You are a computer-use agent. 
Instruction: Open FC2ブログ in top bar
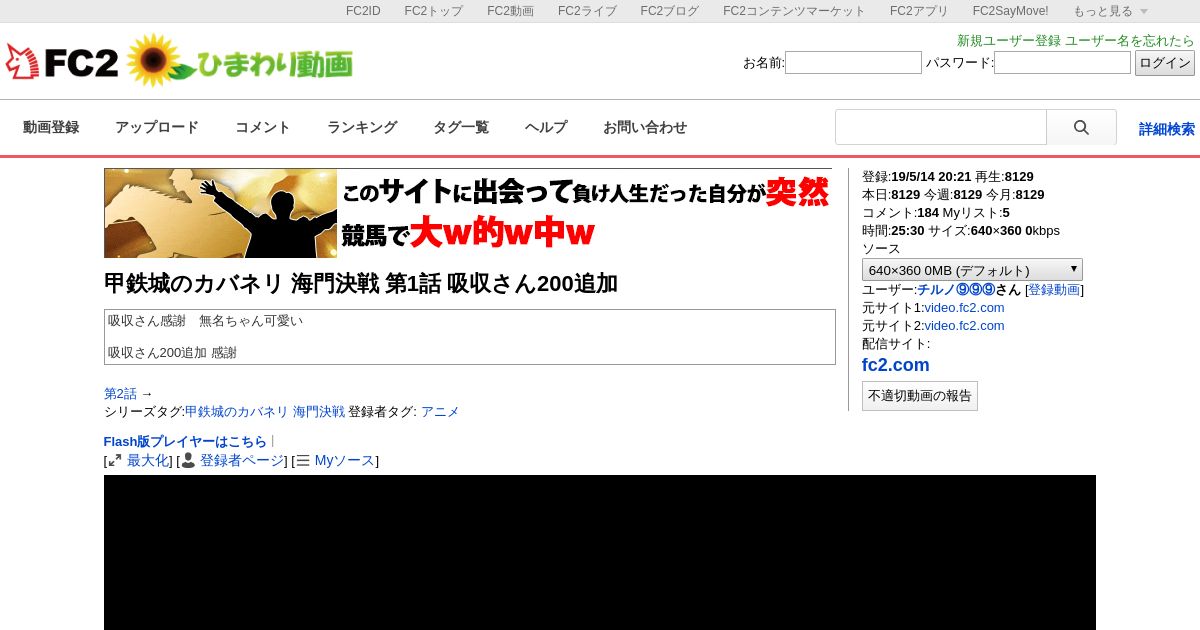670,11
